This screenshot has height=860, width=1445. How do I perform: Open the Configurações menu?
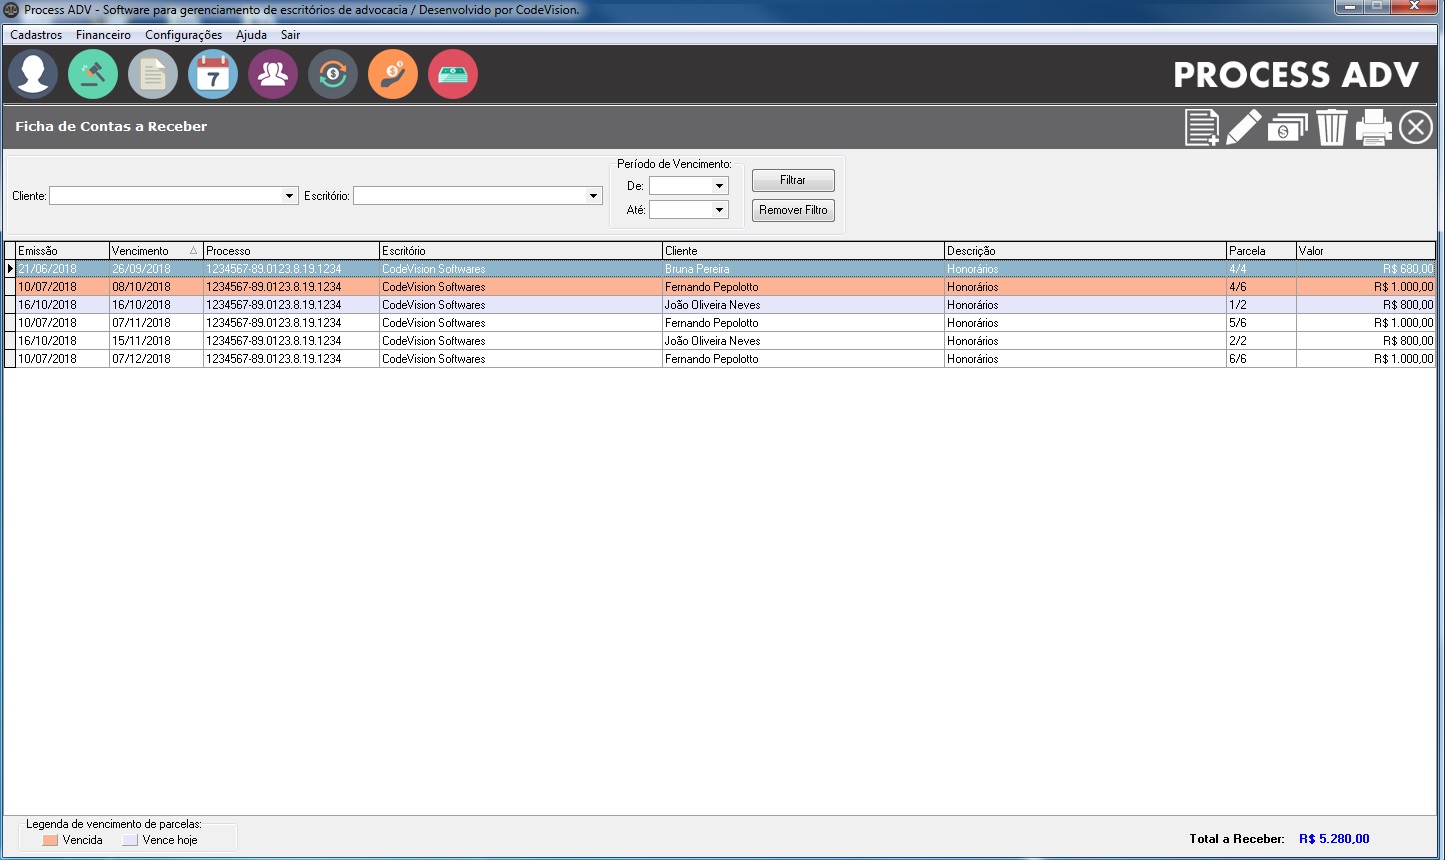pyautogui.click(x=183, y=35)
